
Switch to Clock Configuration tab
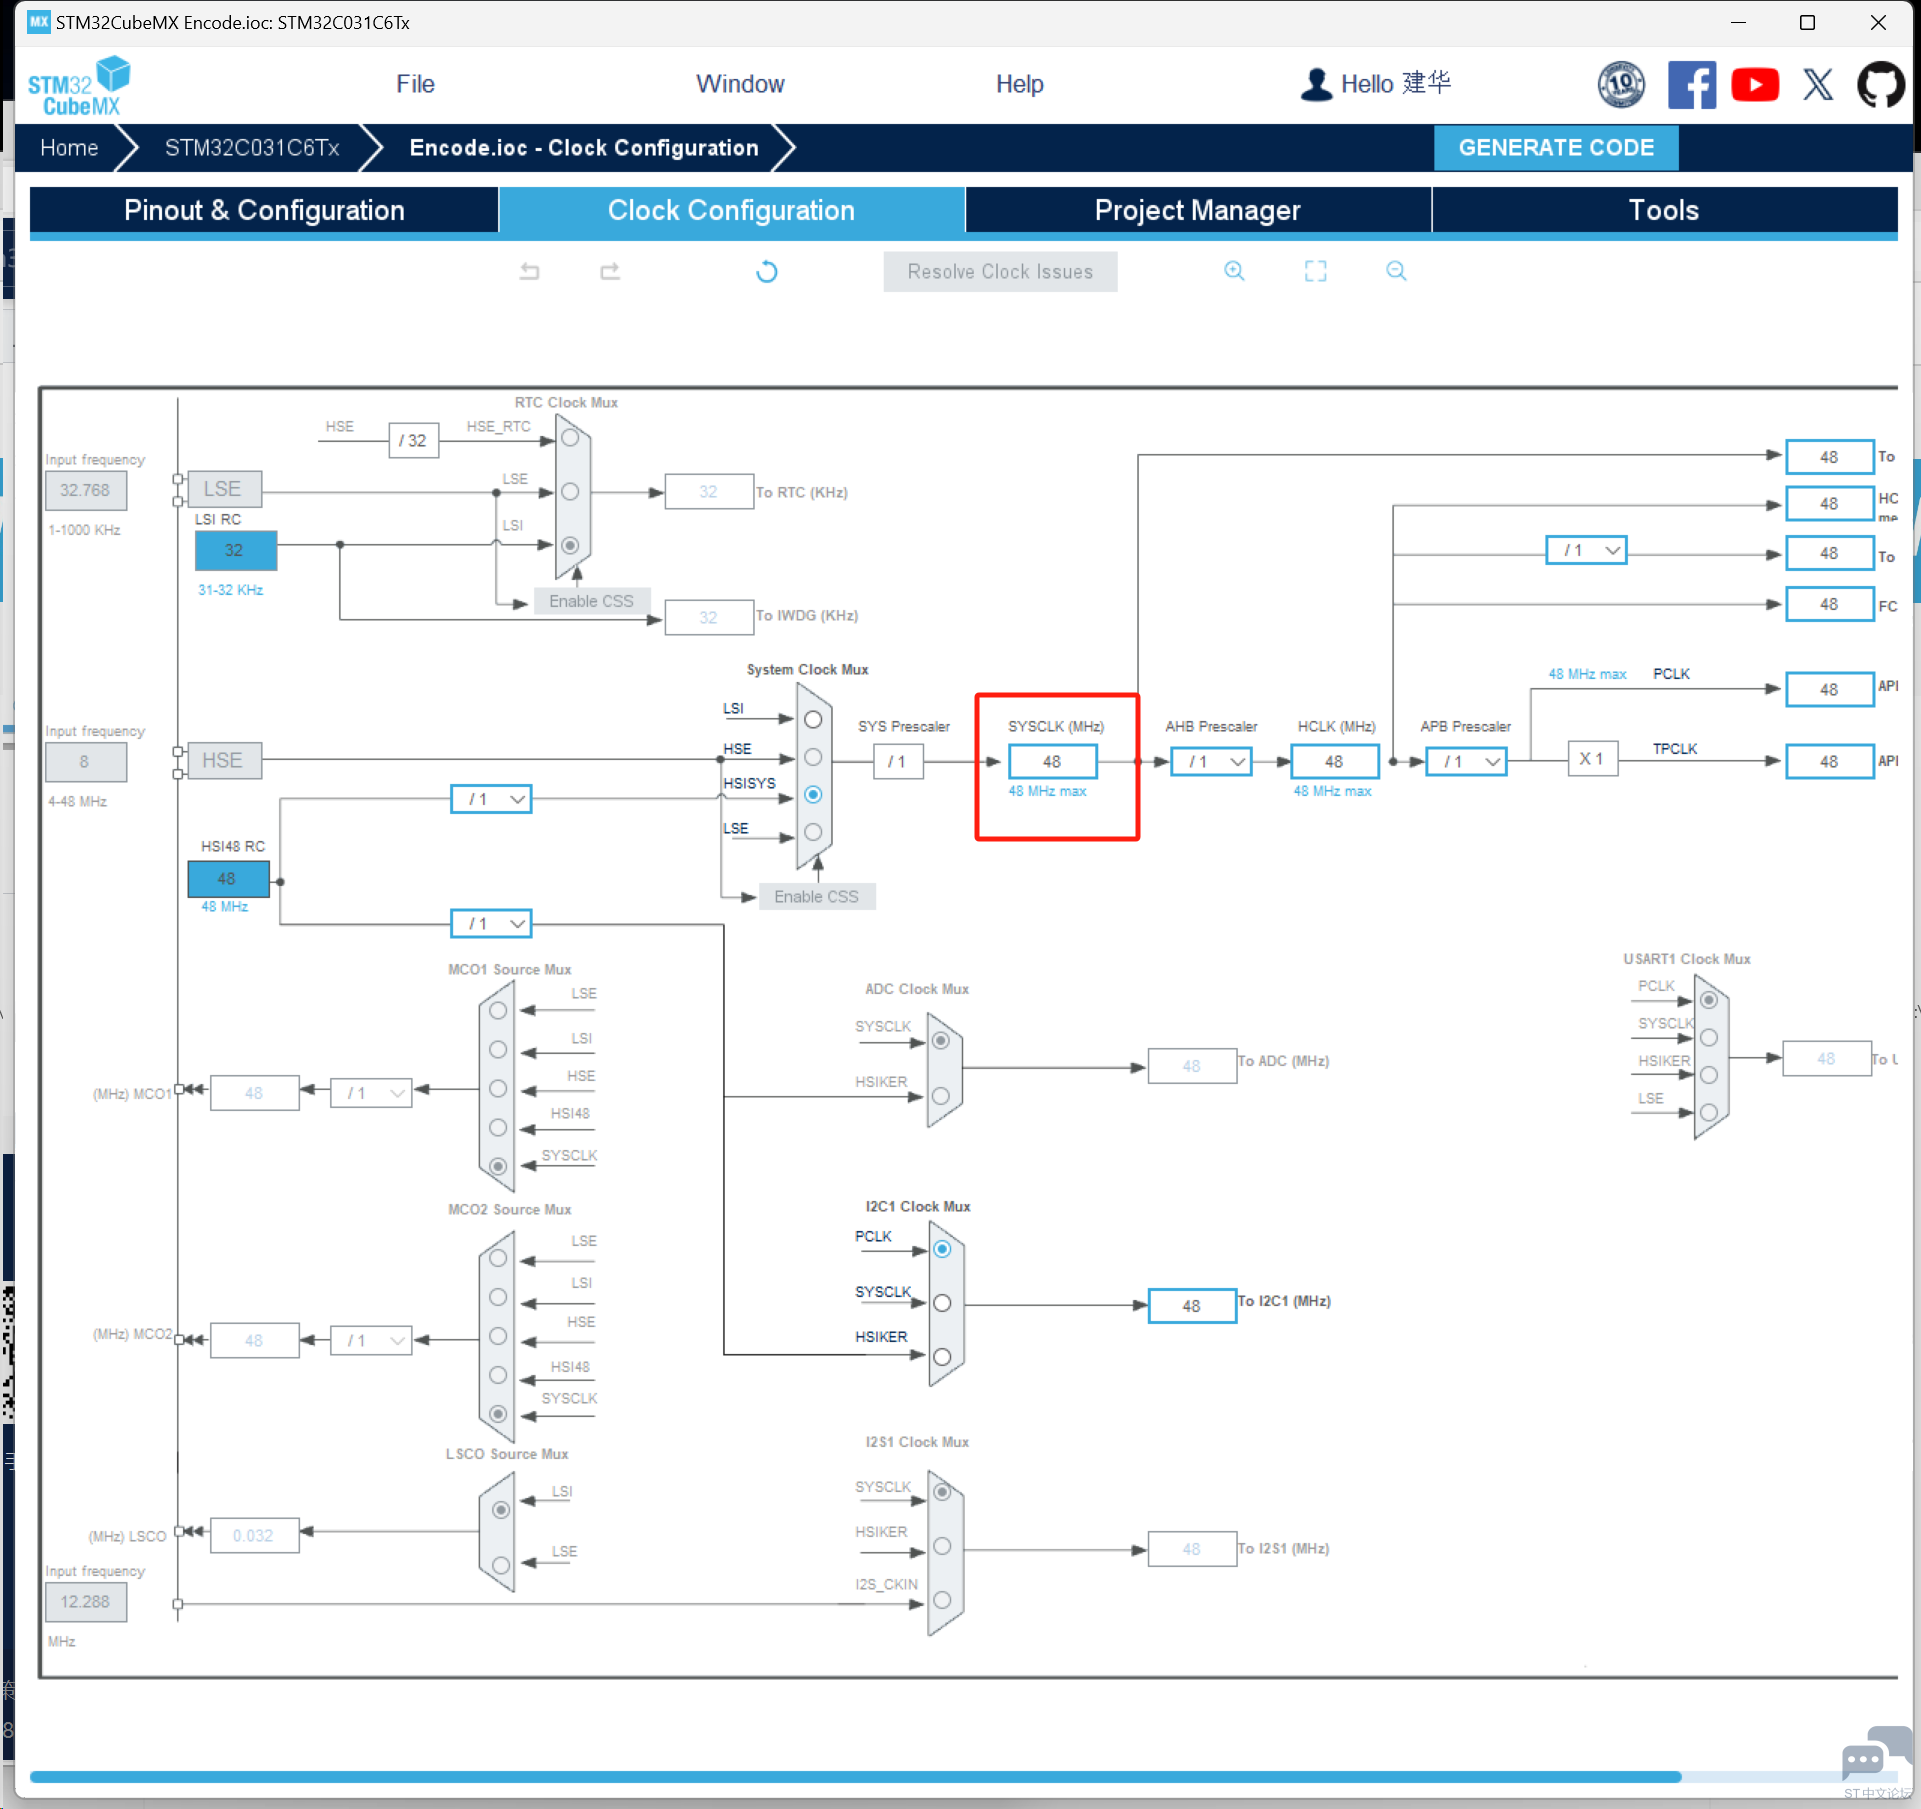point(731,210)
